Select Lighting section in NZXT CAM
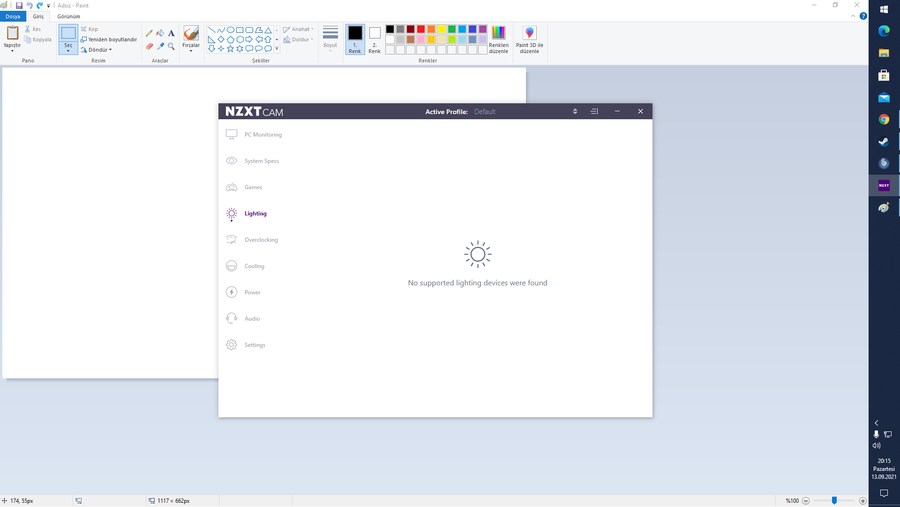 (x=246, y=214)
